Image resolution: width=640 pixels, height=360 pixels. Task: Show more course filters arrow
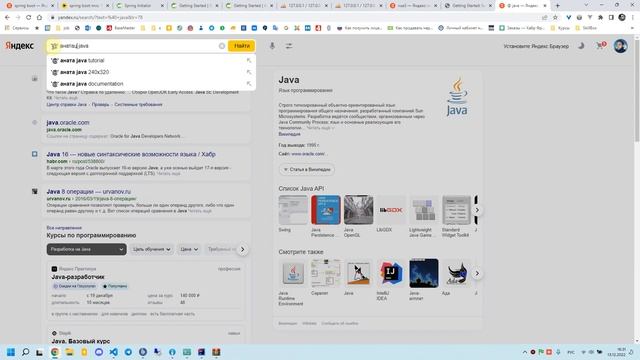242,249
